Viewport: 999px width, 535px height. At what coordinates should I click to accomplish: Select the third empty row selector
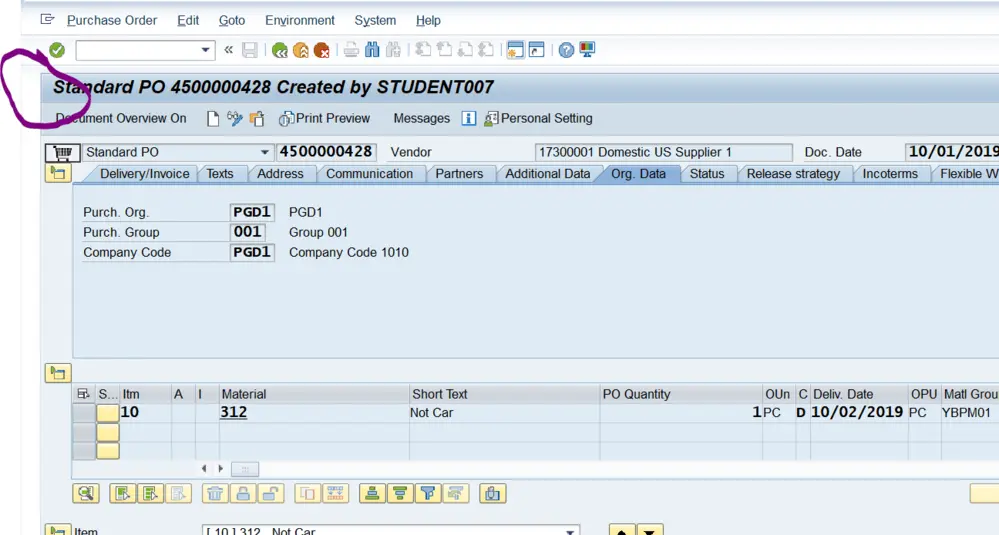[x=83, y=451]
